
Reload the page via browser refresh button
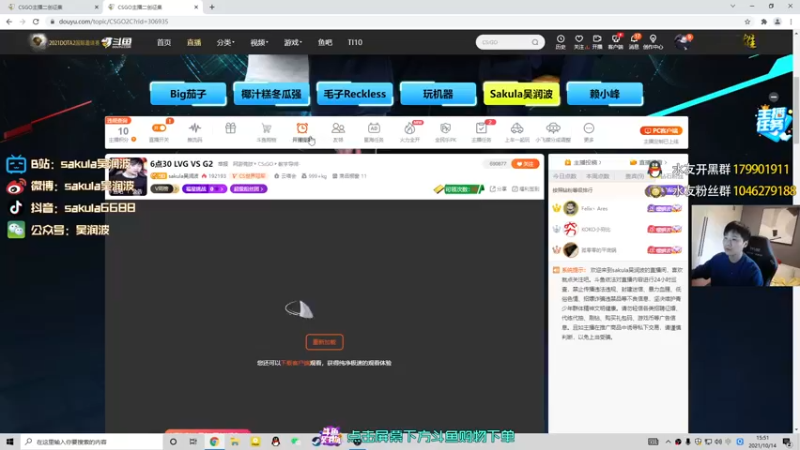36,21
